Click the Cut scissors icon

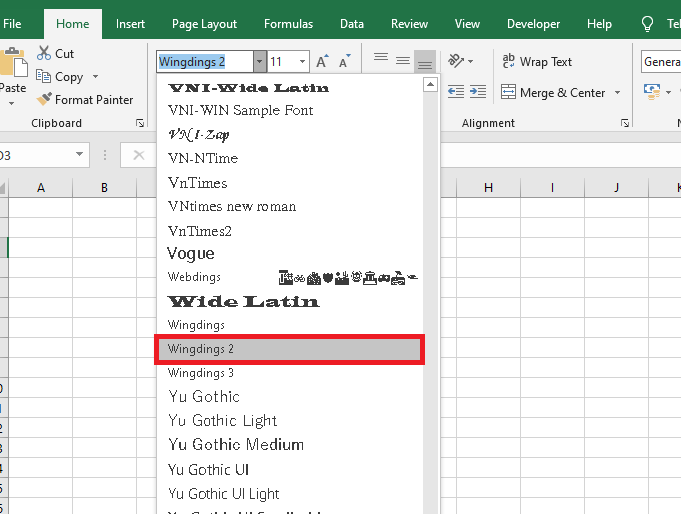point(45,54)
